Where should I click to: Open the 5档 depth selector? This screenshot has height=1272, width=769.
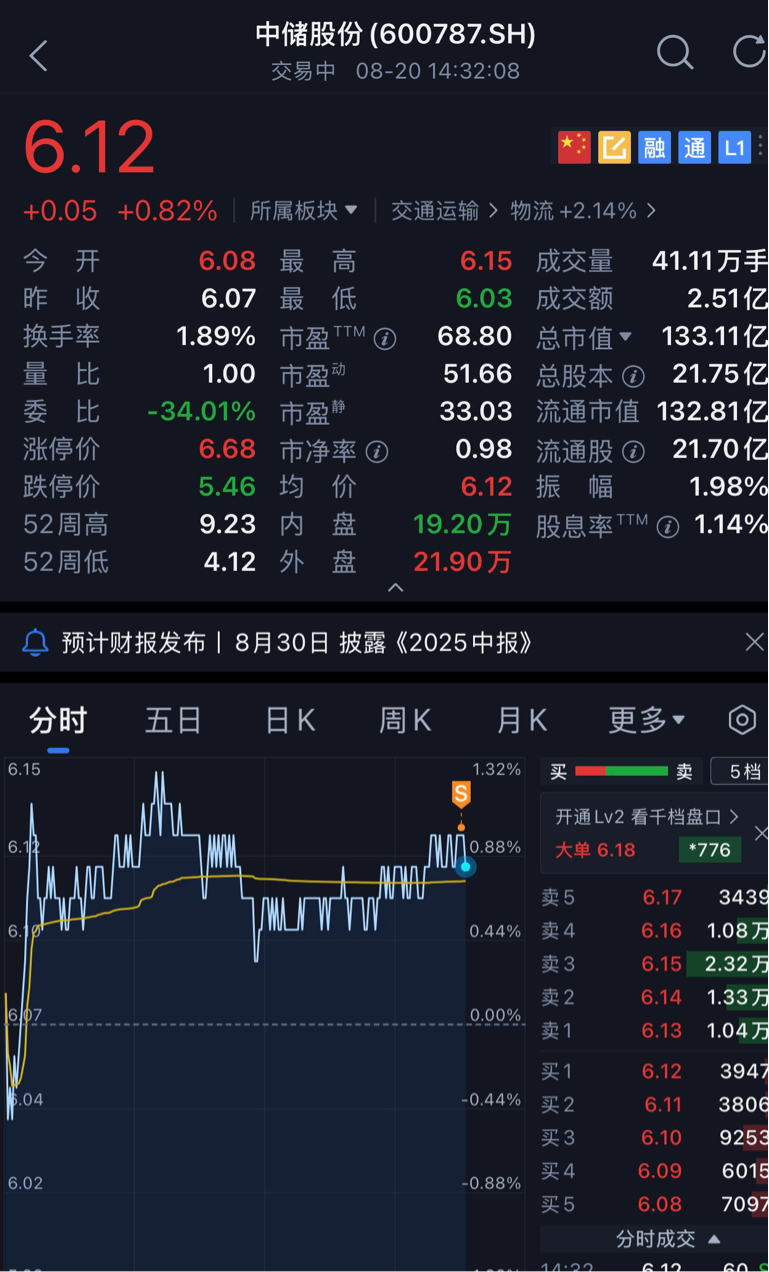click(x=741, y=771)
